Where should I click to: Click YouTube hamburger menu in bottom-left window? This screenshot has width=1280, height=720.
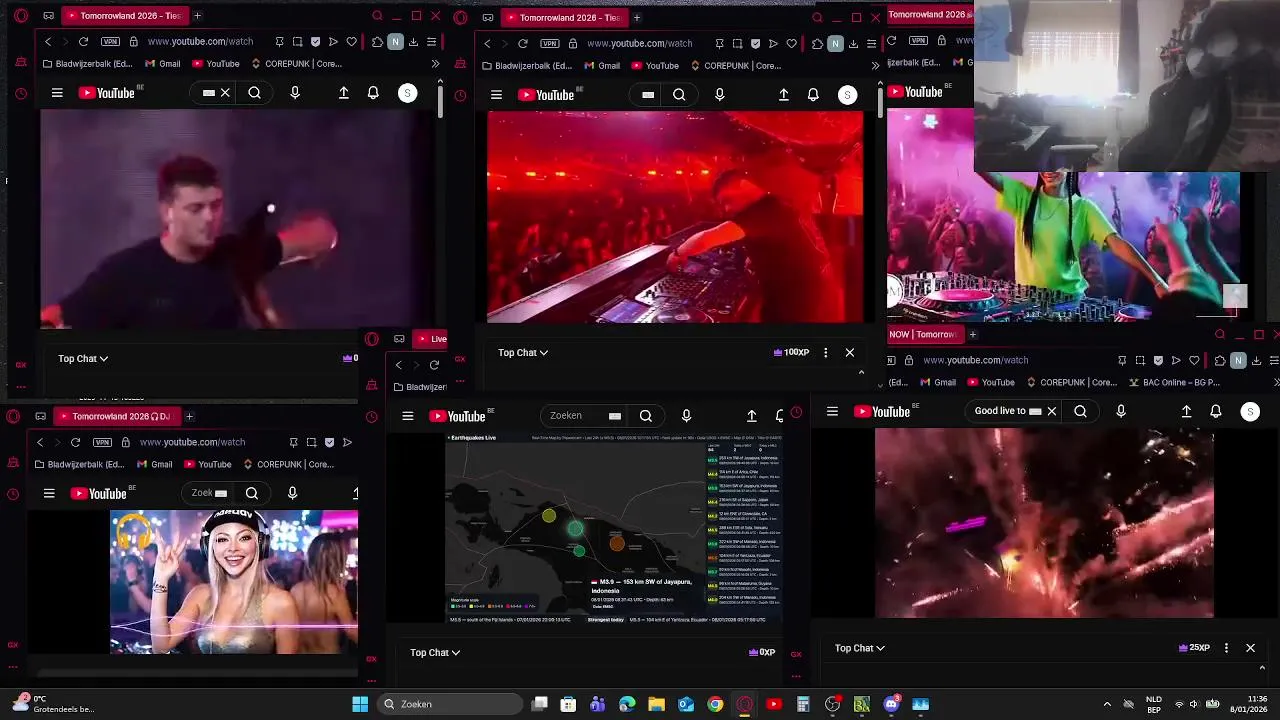[49, 493]
